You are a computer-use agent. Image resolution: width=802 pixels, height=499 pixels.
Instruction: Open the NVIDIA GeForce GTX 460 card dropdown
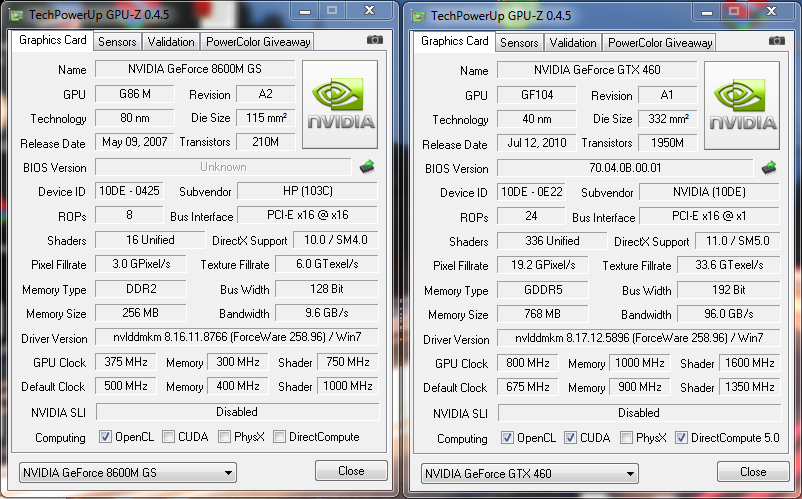[530, 473]
